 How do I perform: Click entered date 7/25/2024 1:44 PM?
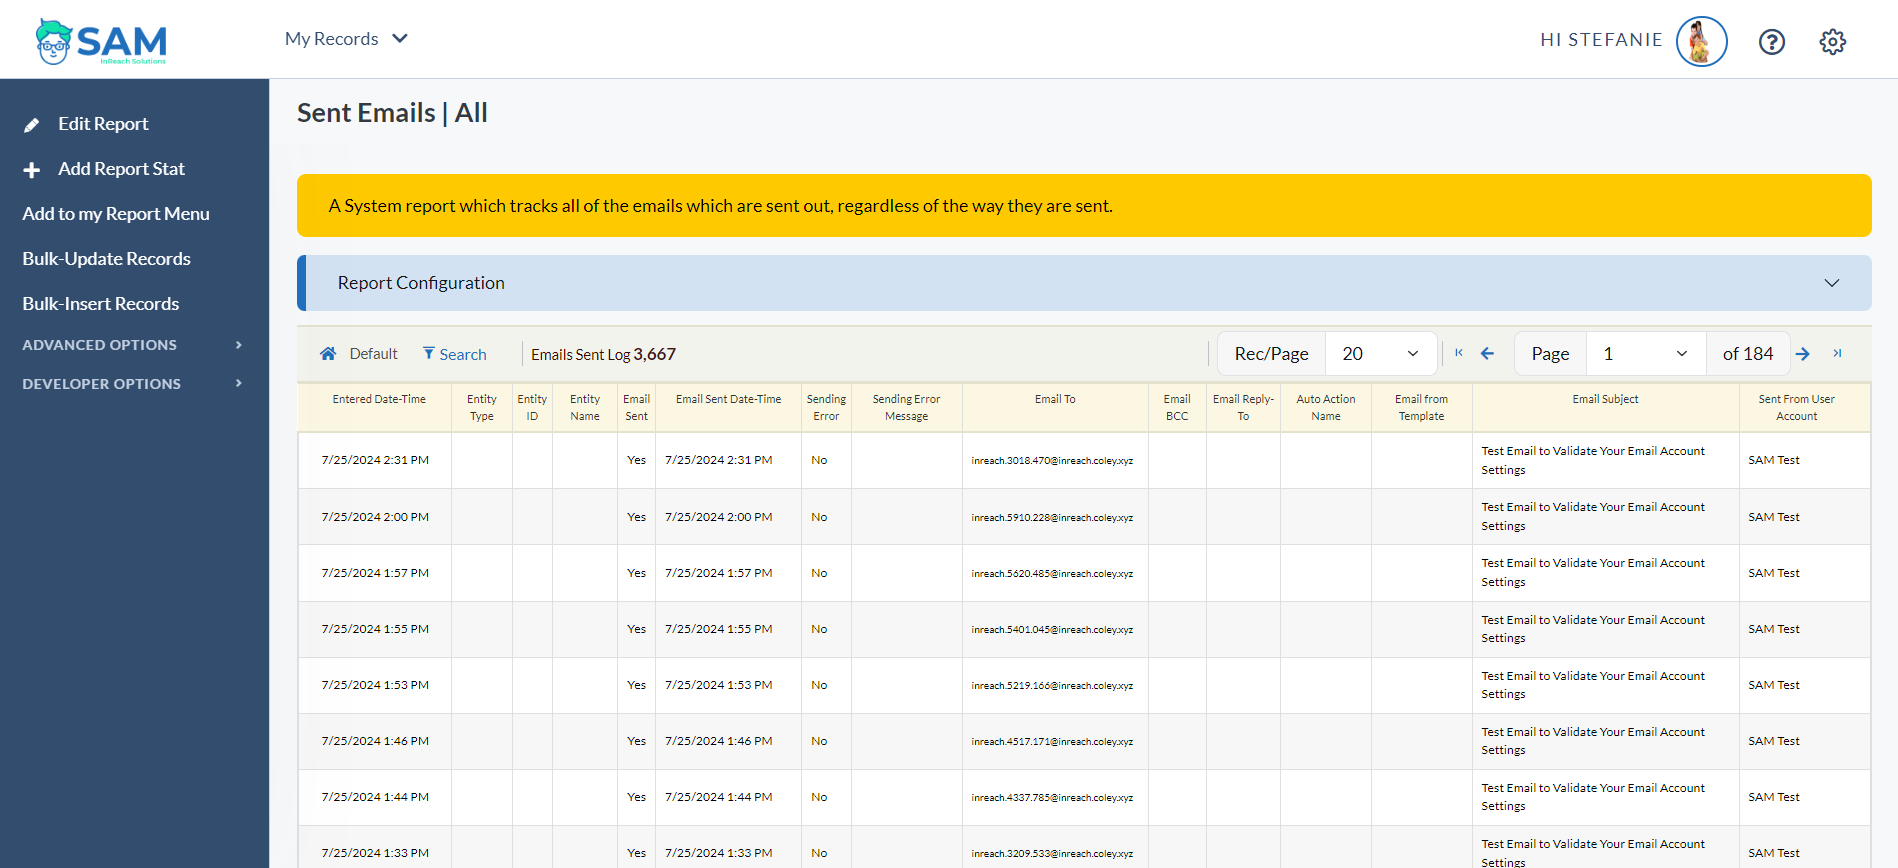(375, 797)
